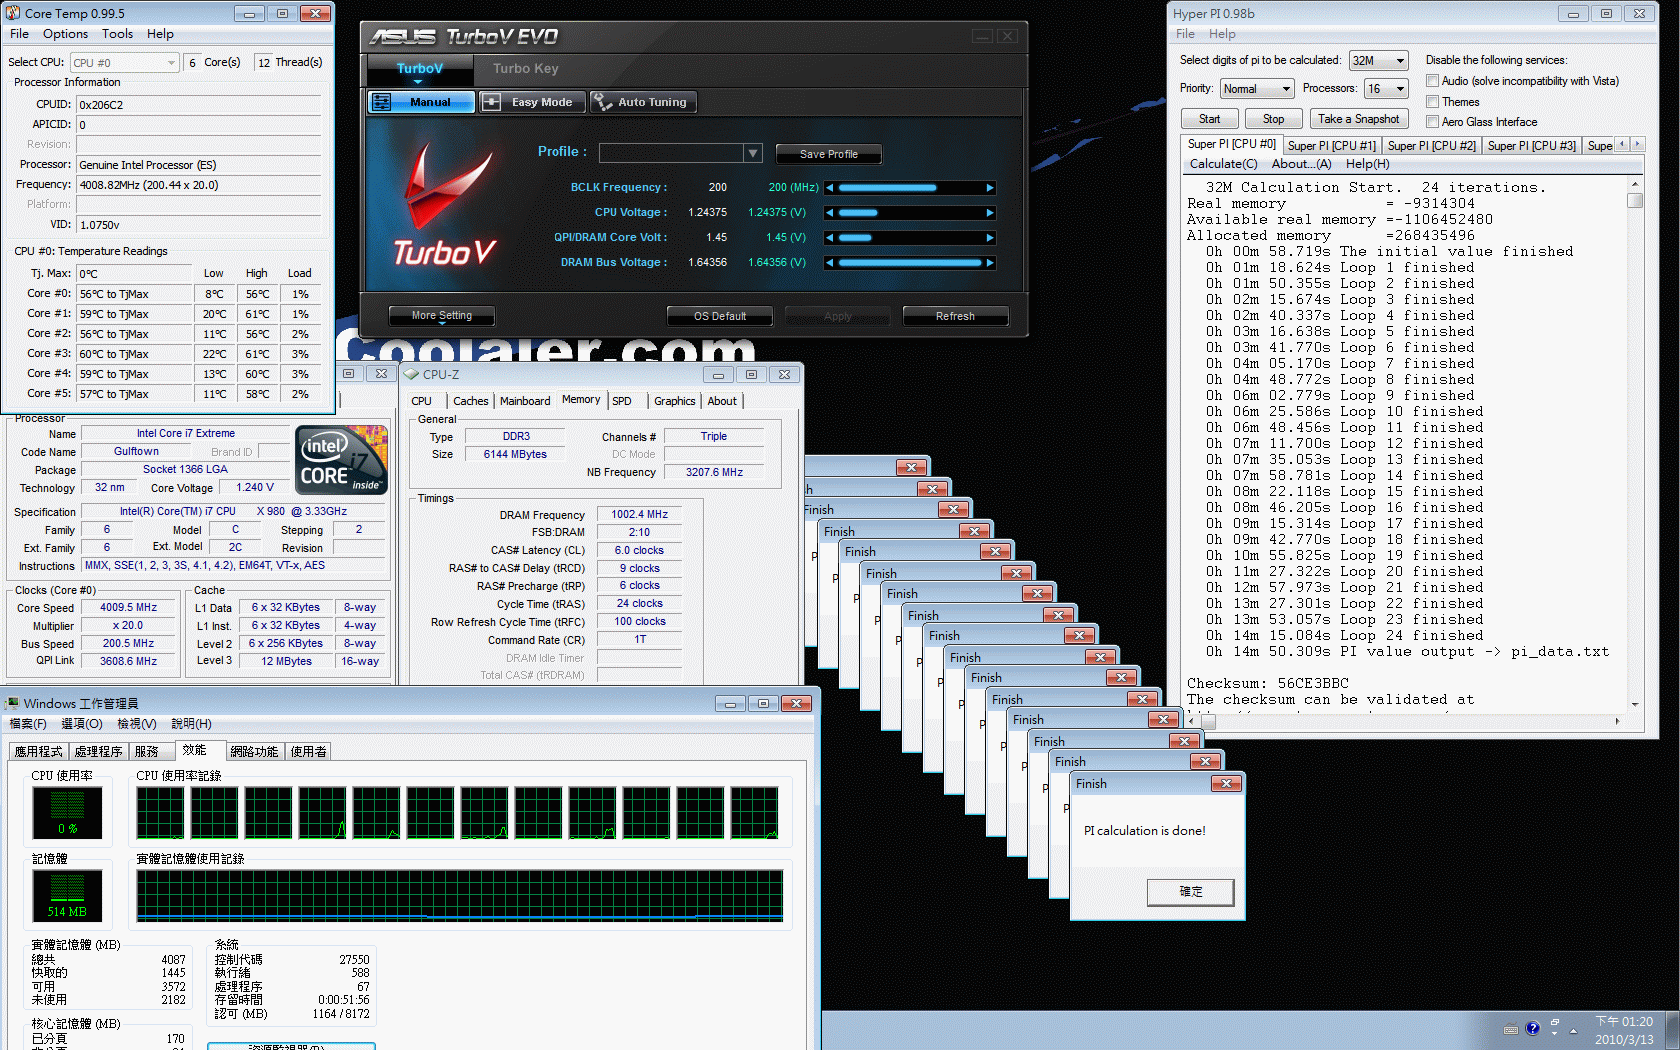Raise QPI/DRAM Core Volt with right arrow
This screenshot has height=1050, width=1680.
(990, 238)
